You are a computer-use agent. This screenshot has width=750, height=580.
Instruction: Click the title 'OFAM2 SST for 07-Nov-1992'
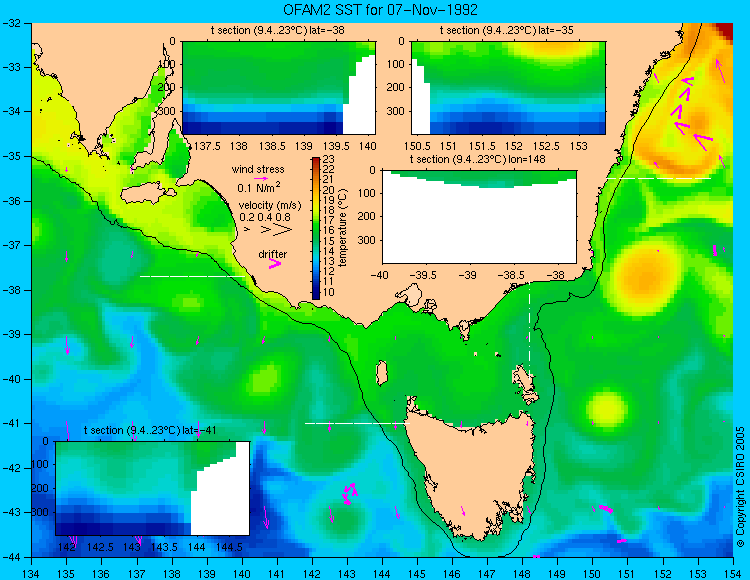pos(380,10)
